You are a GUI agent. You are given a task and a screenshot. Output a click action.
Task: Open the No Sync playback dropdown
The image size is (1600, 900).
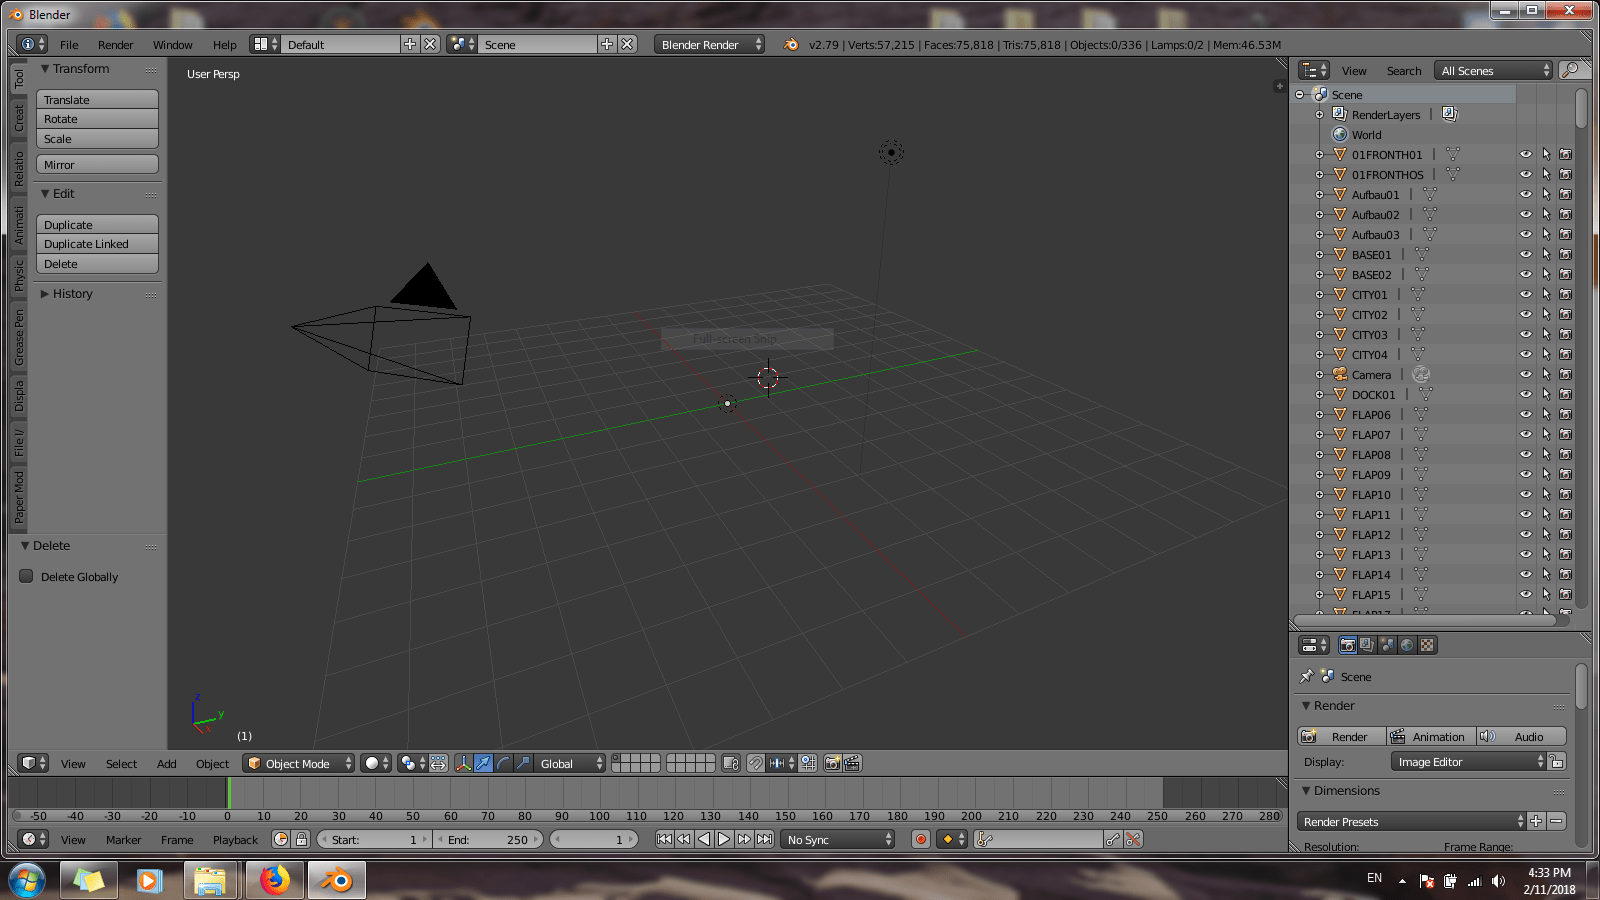click(838, 840)
